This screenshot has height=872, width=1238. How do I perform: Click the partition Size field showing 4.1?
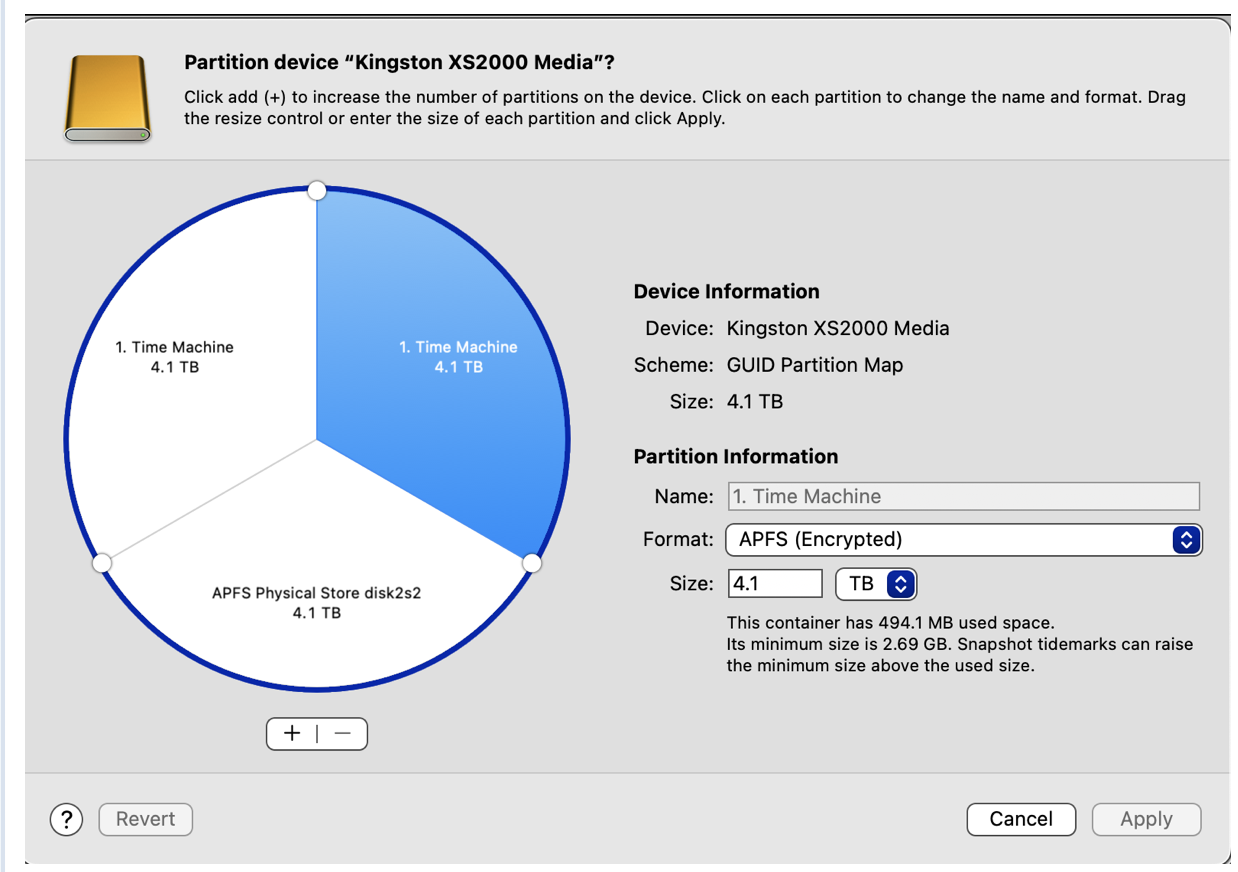coord(775,584)
